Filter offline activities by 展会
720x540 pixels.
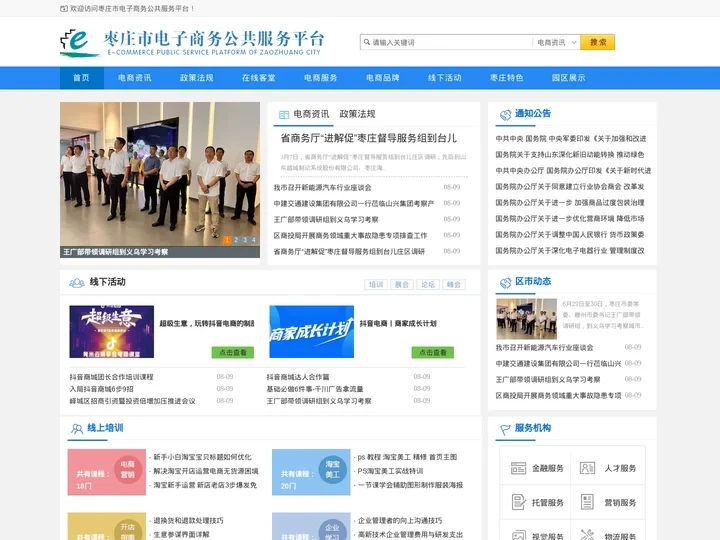pos(402,285)
